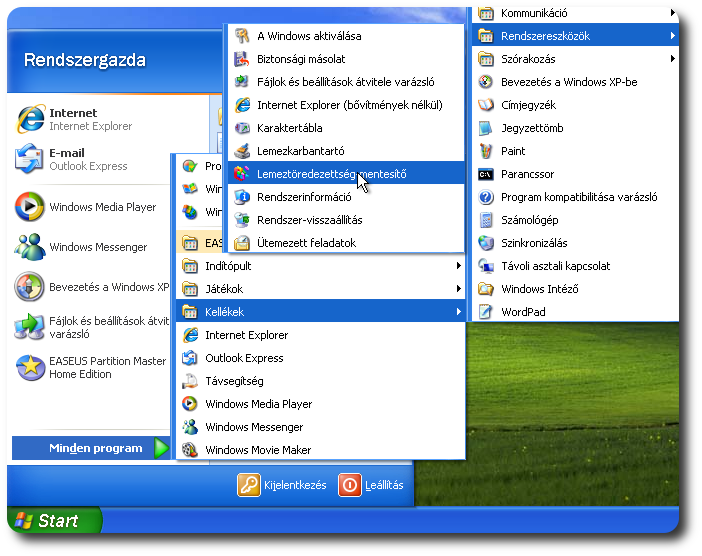Expand Kommunikáció submenu arrow

(672, 13)
